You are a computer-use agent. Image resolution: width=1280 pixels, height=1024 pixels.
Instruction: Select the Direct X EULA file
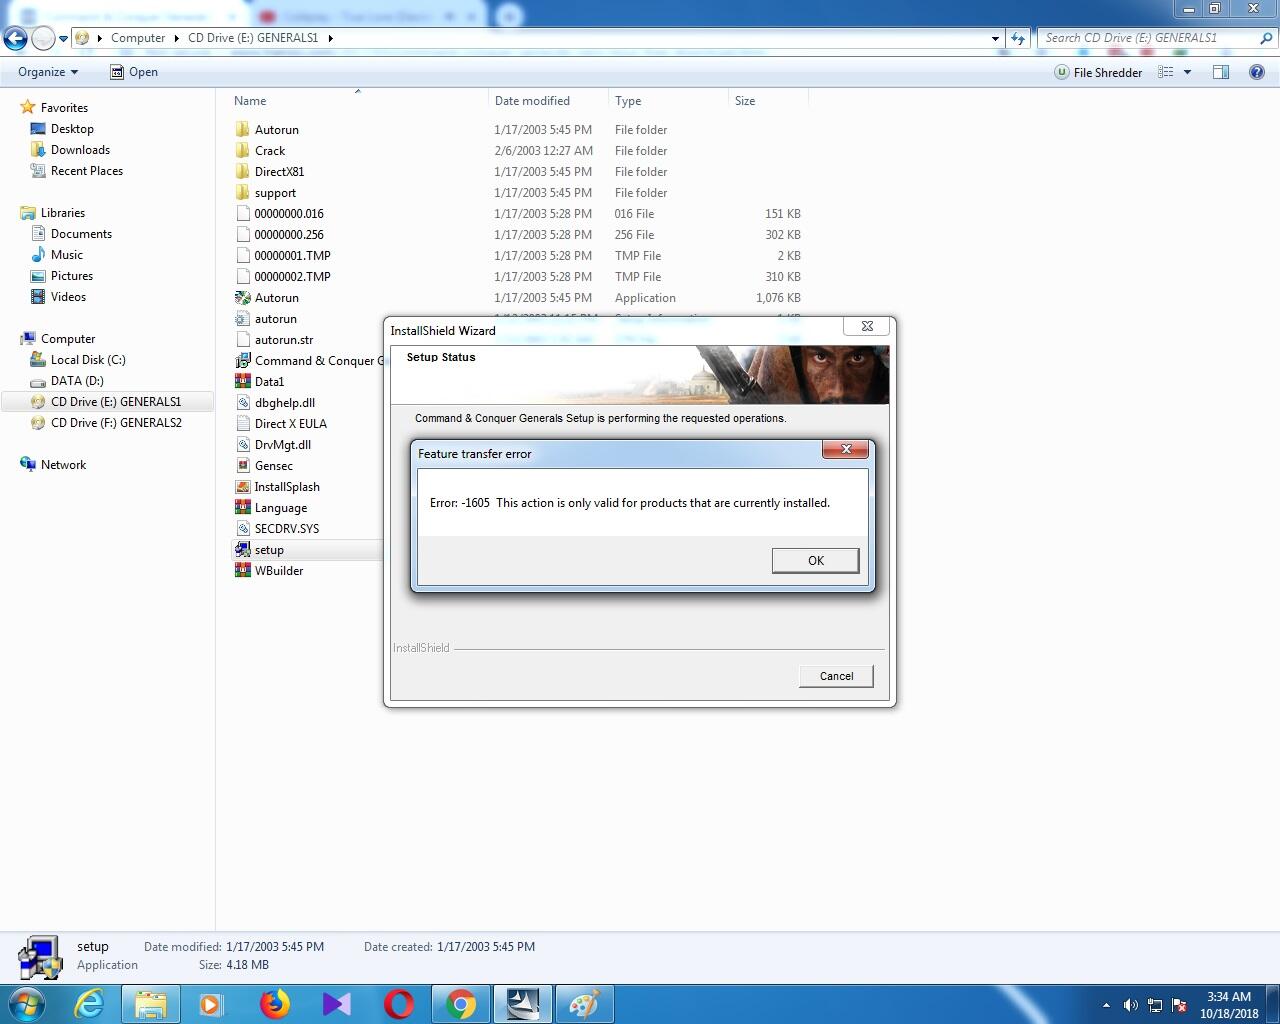[x=290, y=424]
